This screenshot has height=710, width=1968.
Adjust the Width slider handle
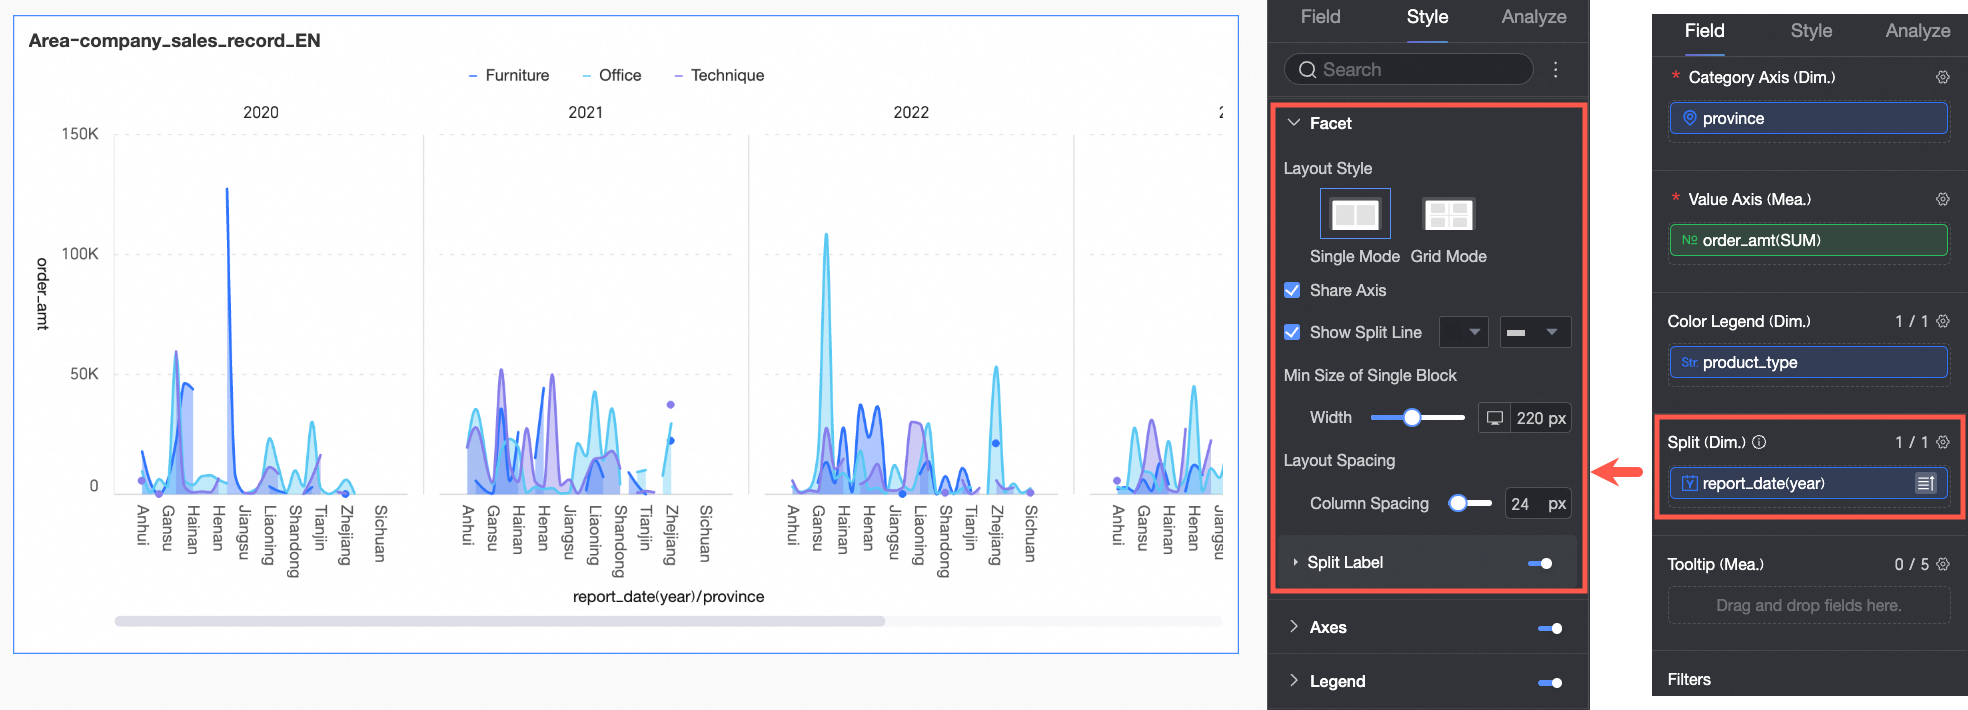(x=1412, y=418)
